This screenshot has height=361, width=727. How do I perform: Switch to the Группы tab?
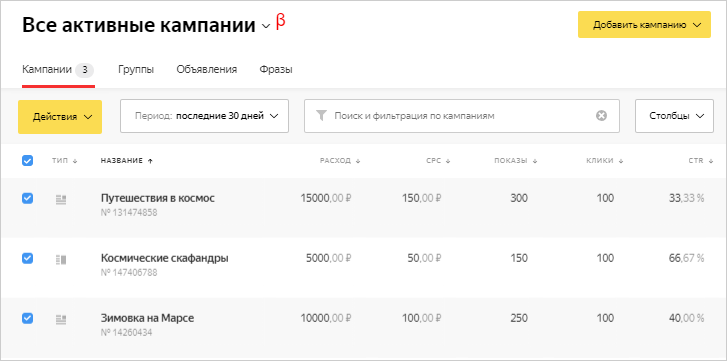click(x=136, y=70)
